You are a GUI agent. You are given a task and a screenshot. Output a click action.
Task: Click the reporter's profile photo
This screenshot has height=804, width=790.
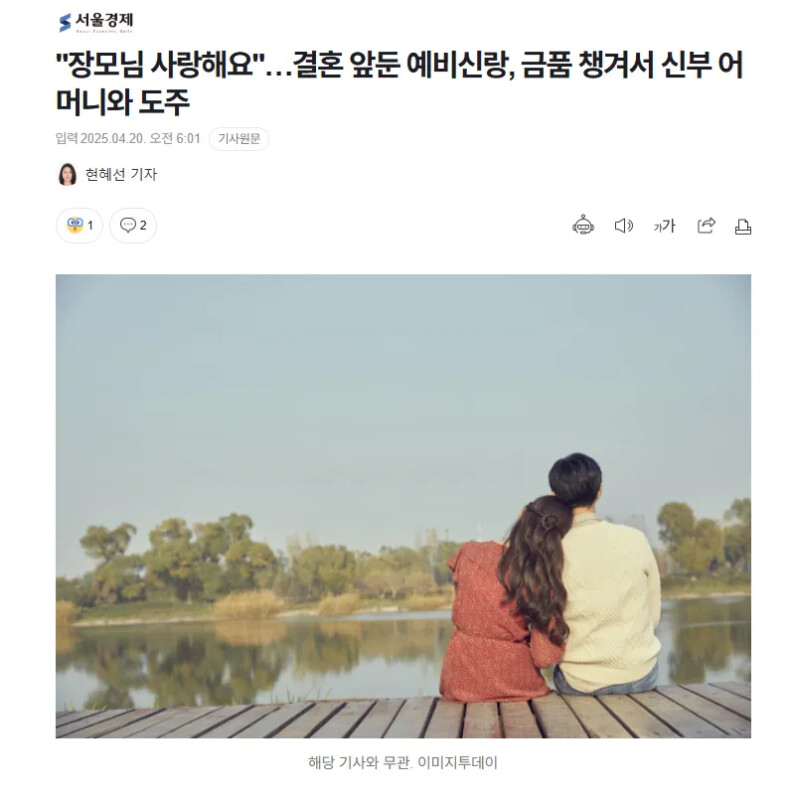(x=67, y=174)
